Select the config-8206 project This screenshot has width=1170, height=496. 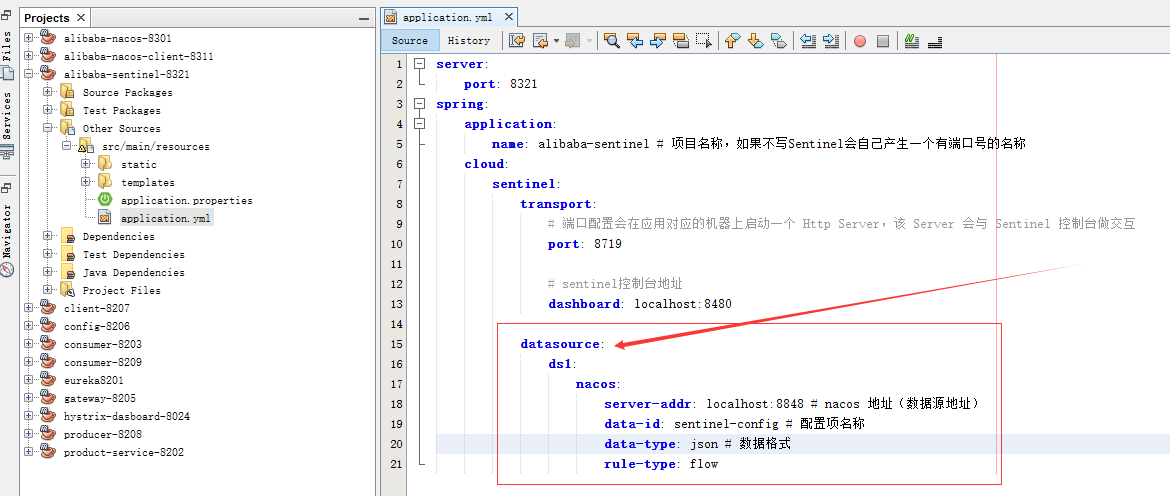point(97,326)
